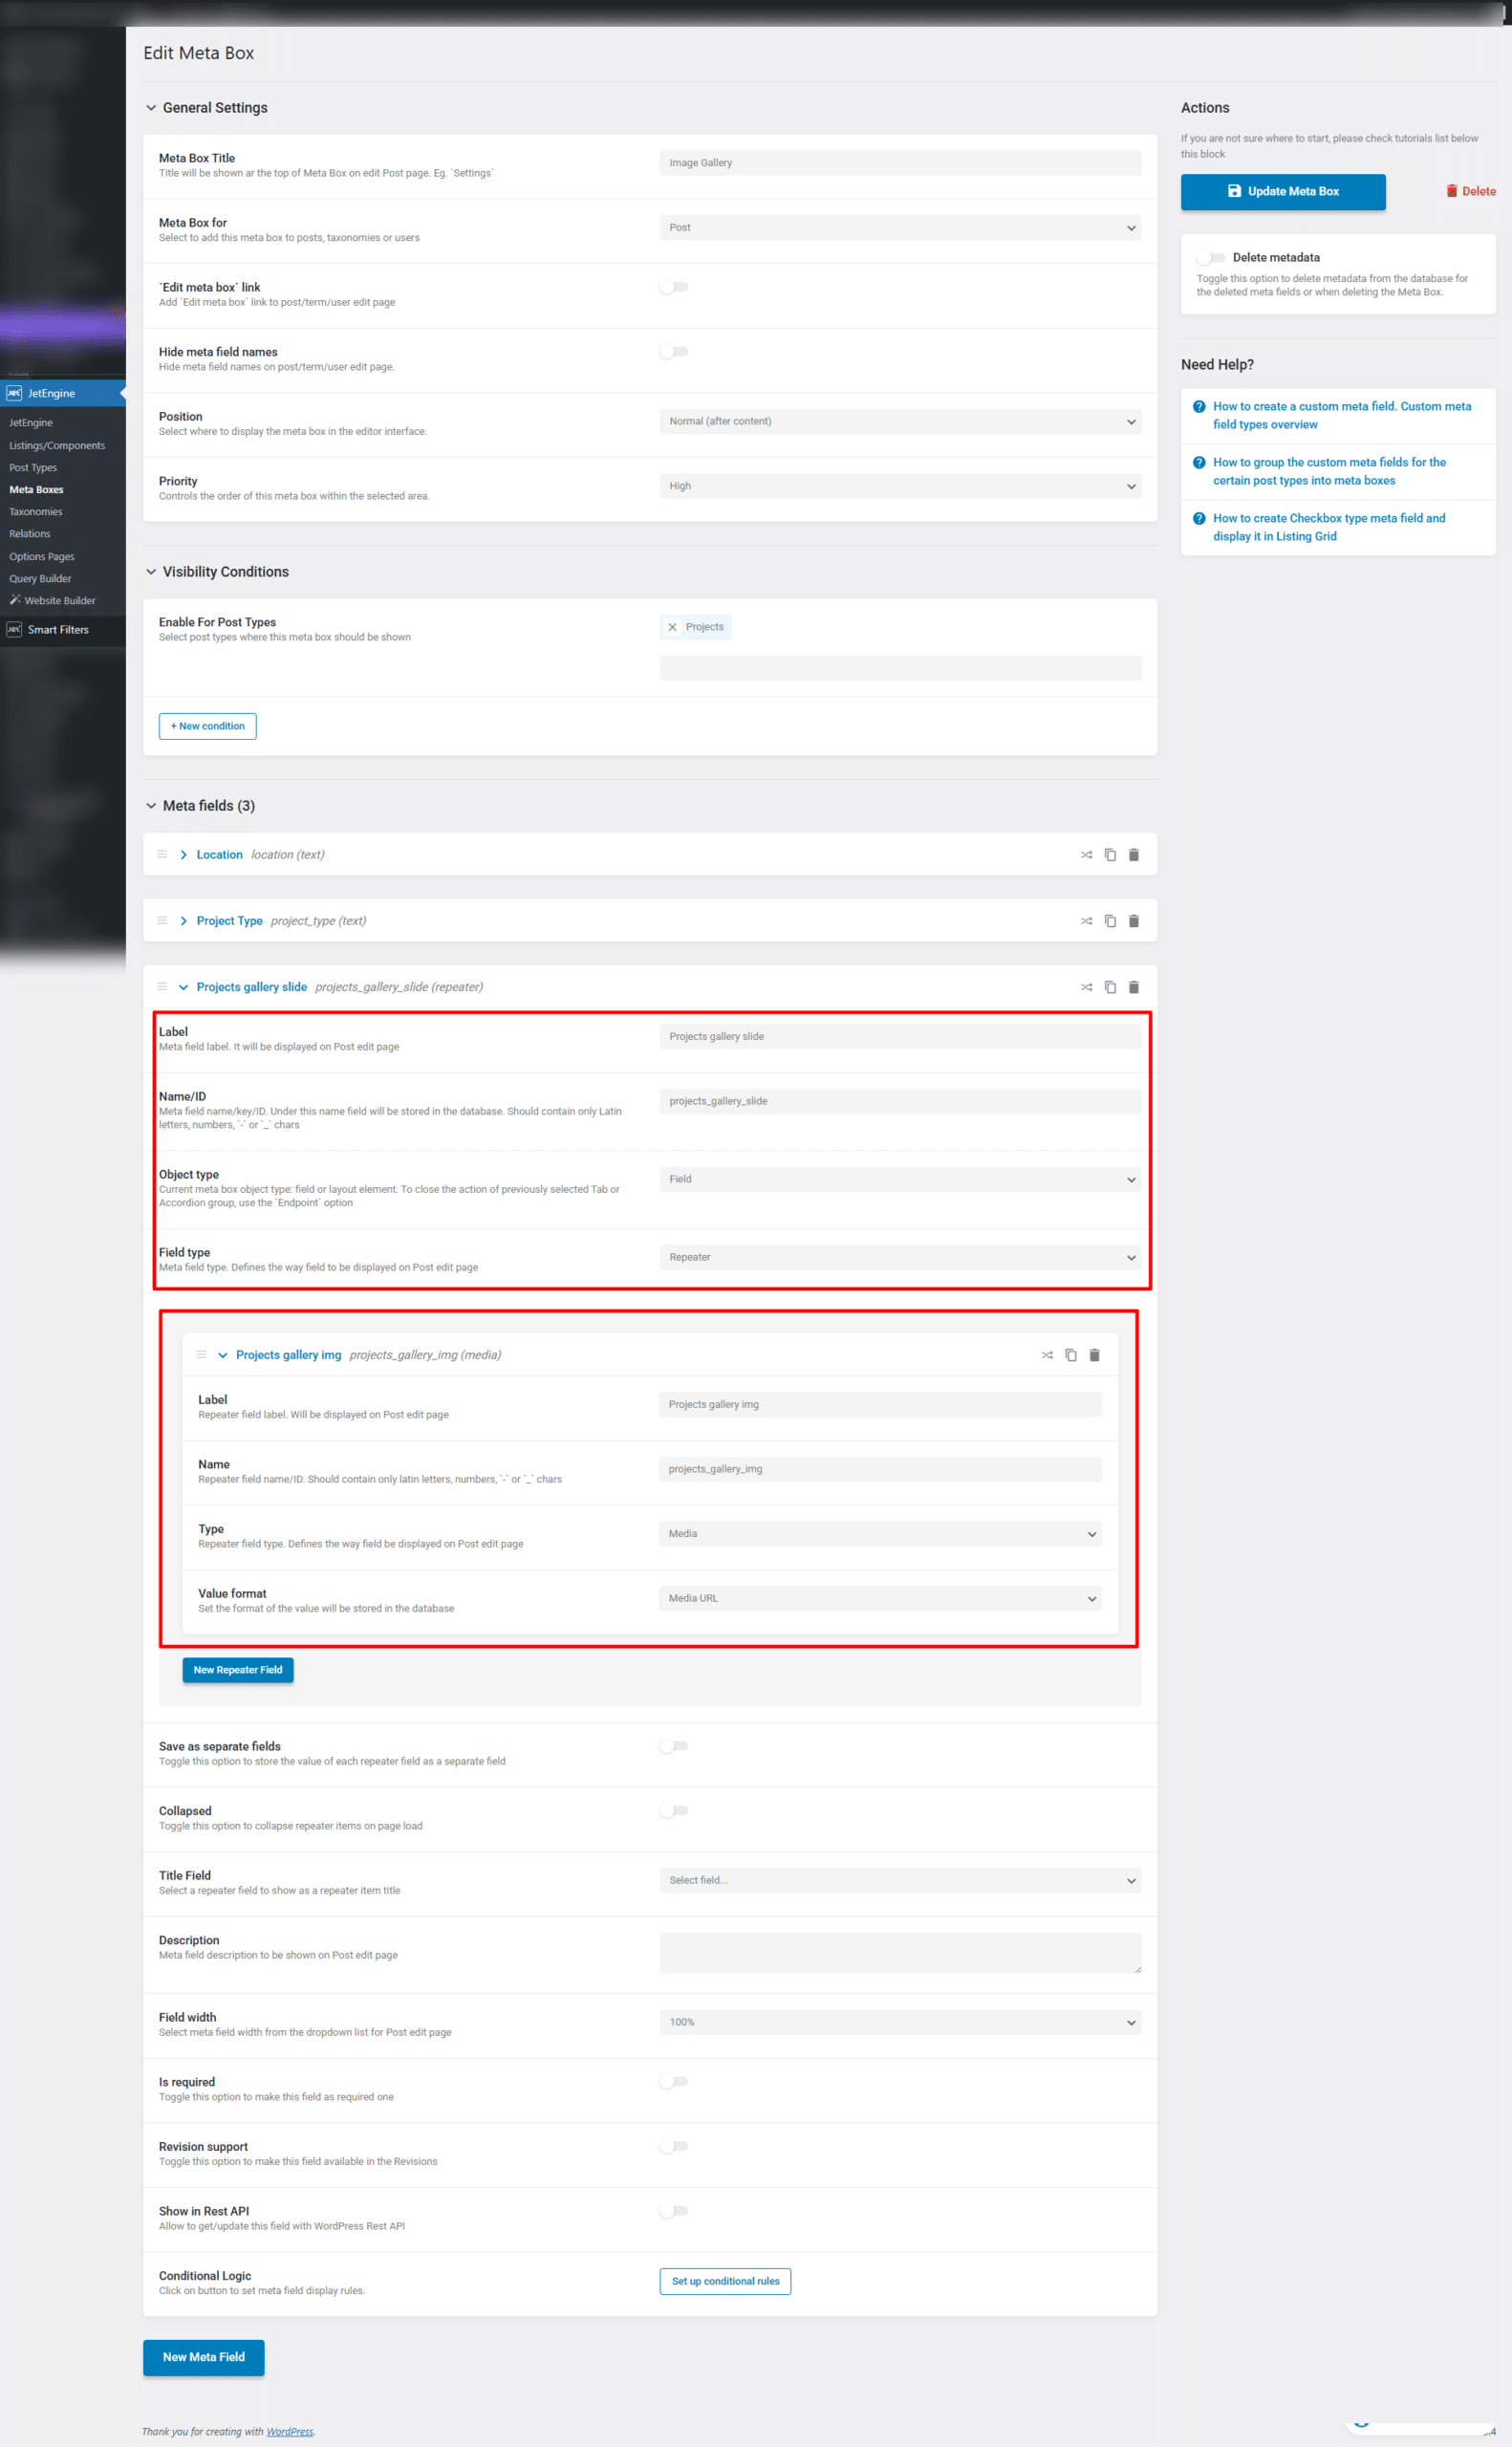Viewport: 1512px width, 2447px height.
Task: Click the JetEngine logo icon in sidebar
Action: [x=14, y=393]
